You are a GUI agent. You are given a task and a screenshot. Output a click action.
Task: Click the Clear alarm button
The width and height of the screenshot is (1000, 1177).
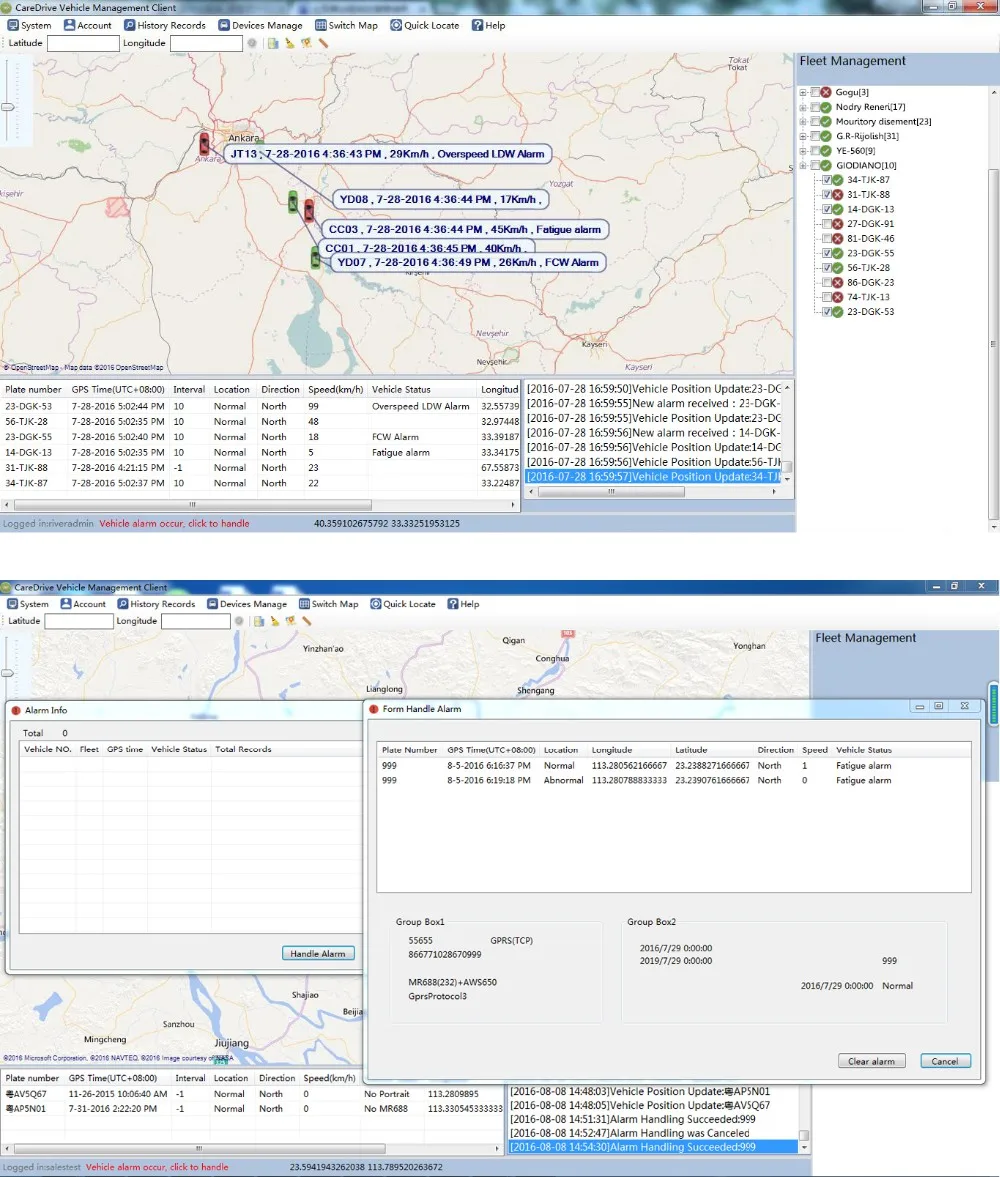click(872, 1061)
